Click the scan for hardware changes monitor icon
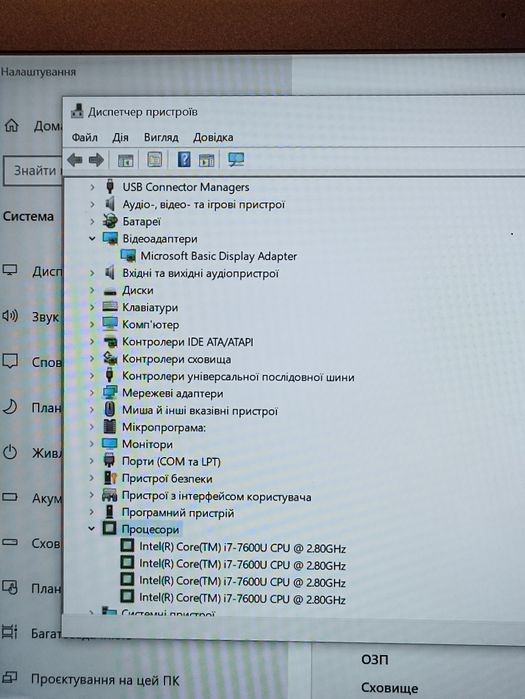525x699 pixels. tap(236, 159)
